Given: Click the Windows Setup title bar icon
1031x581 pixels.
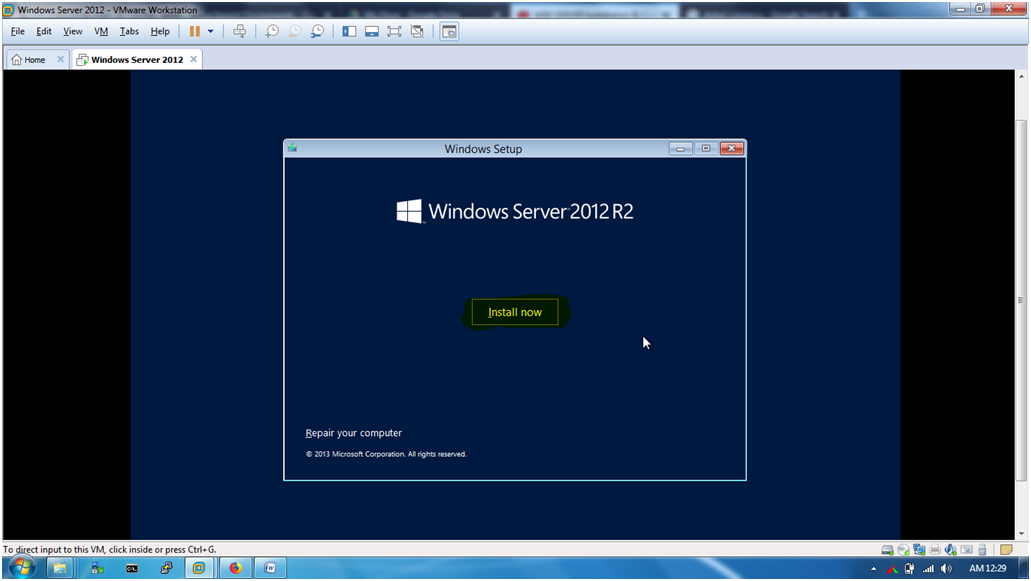Looking at the screenshot, I should [293, 149].
